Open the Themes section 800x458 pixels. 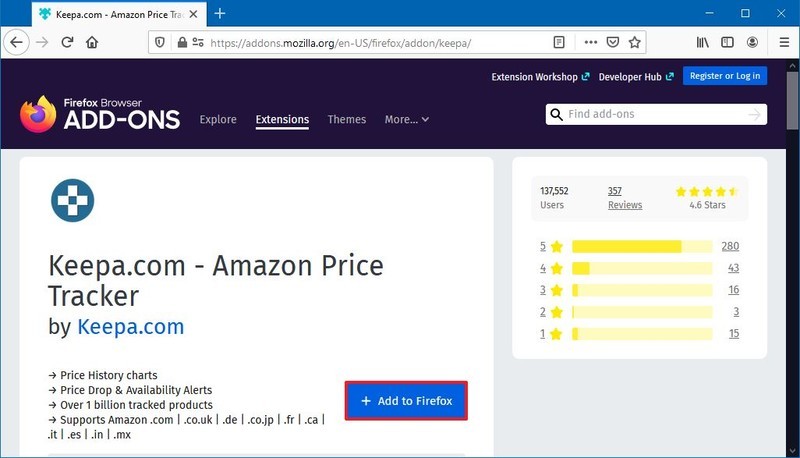(x=347, y=119)
